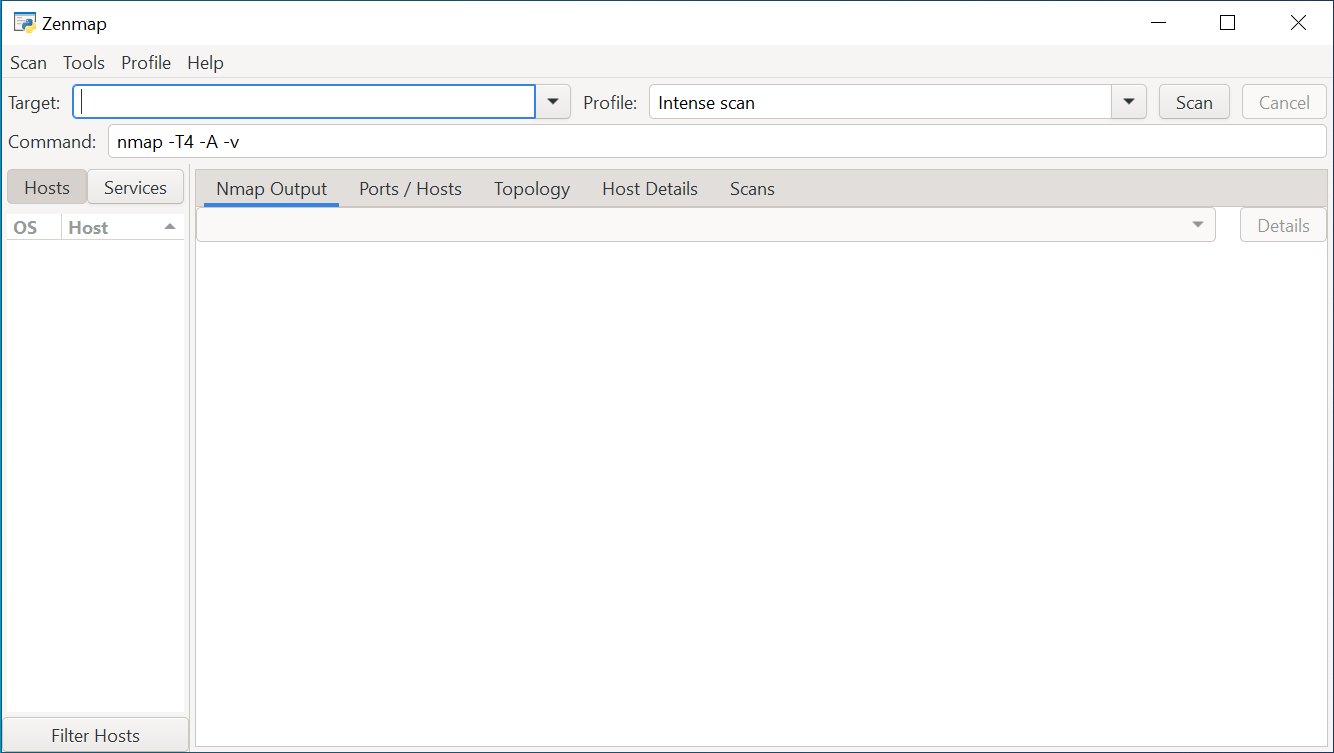Expand the Target history dropdown arrow
Viewport: 1334px width, 753px height.
point(553,102)
